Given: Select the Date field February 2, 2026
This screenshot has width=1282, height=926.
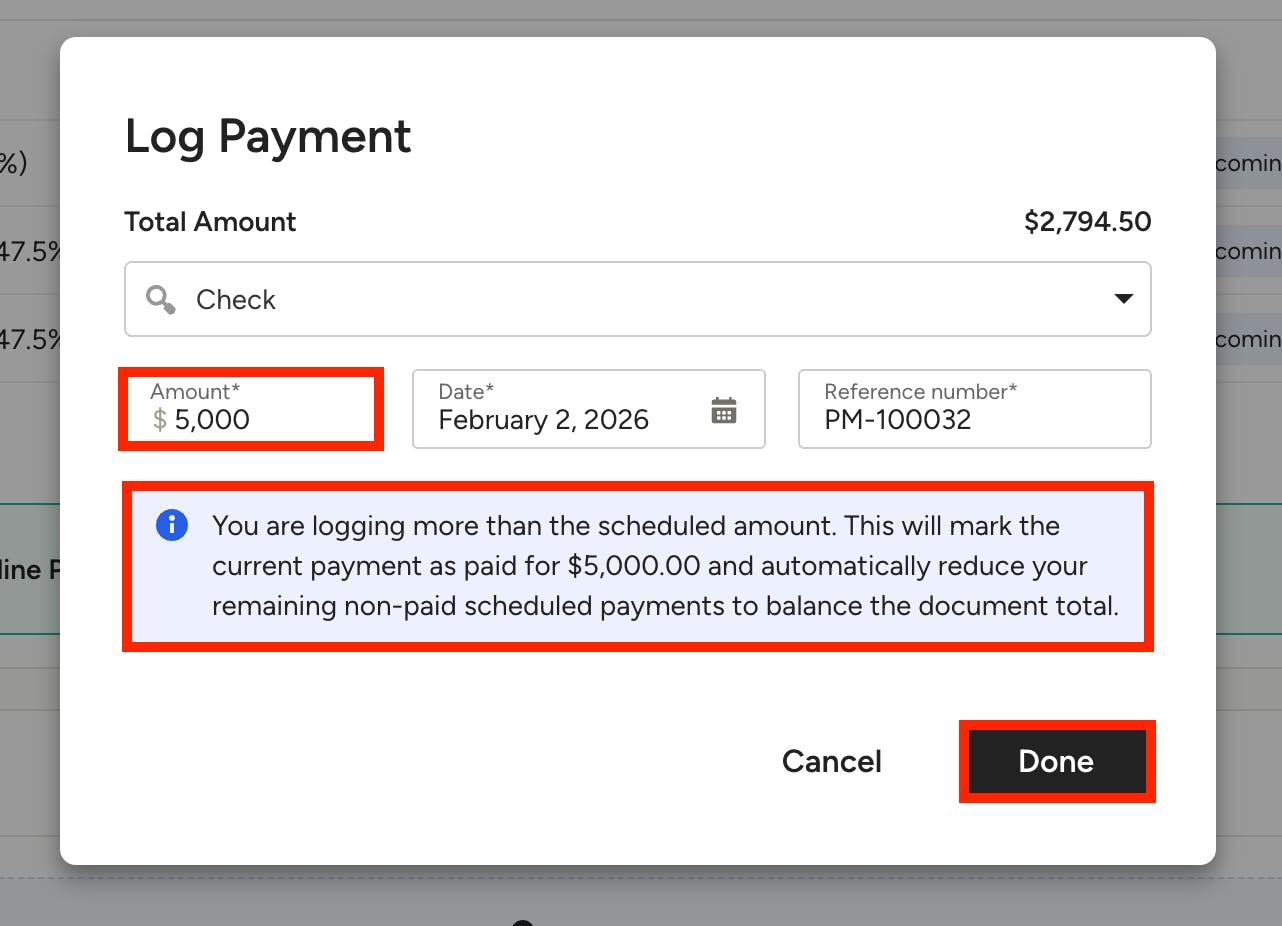Looking at the screenshot, I should click(x=589, y=408).
